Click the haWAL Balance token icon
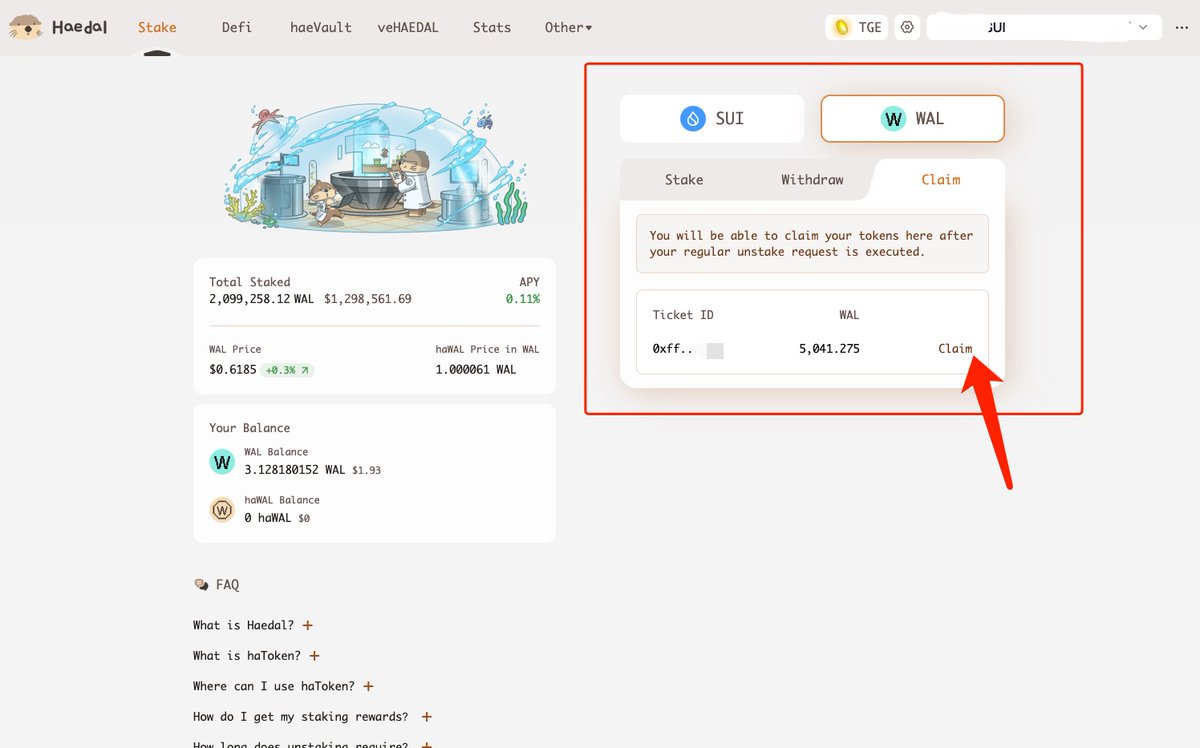 [221, 510]
